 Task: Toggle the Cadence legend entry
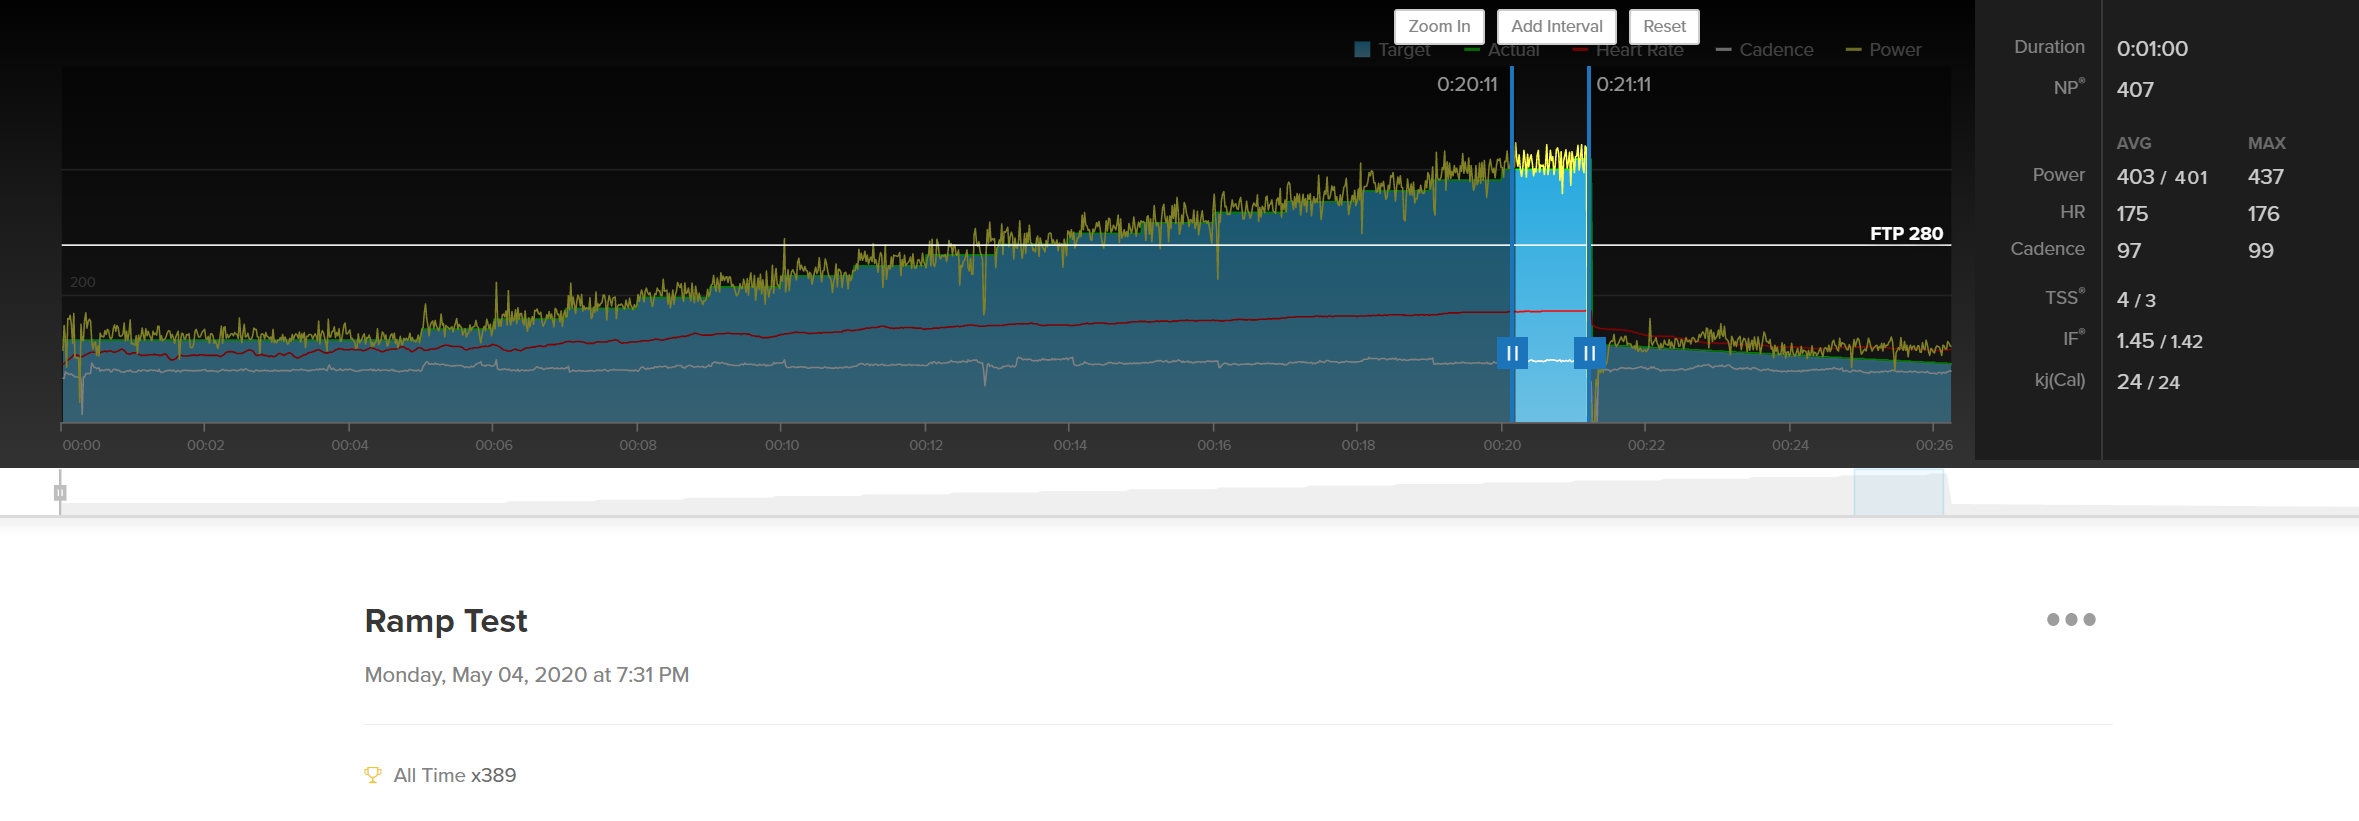pyautogui.click(x=1765, y=50)
